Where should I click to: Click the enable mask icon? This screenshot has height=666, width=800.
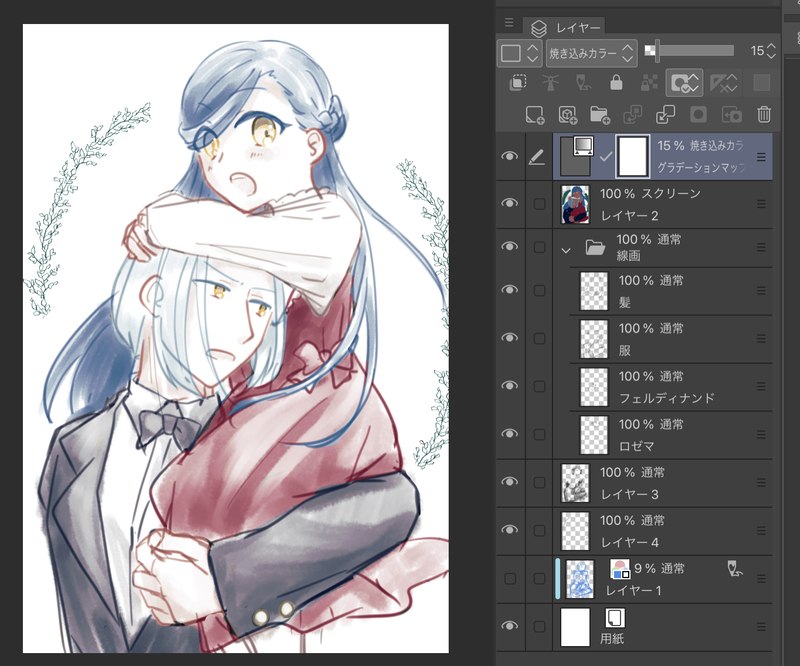[684, 83]
